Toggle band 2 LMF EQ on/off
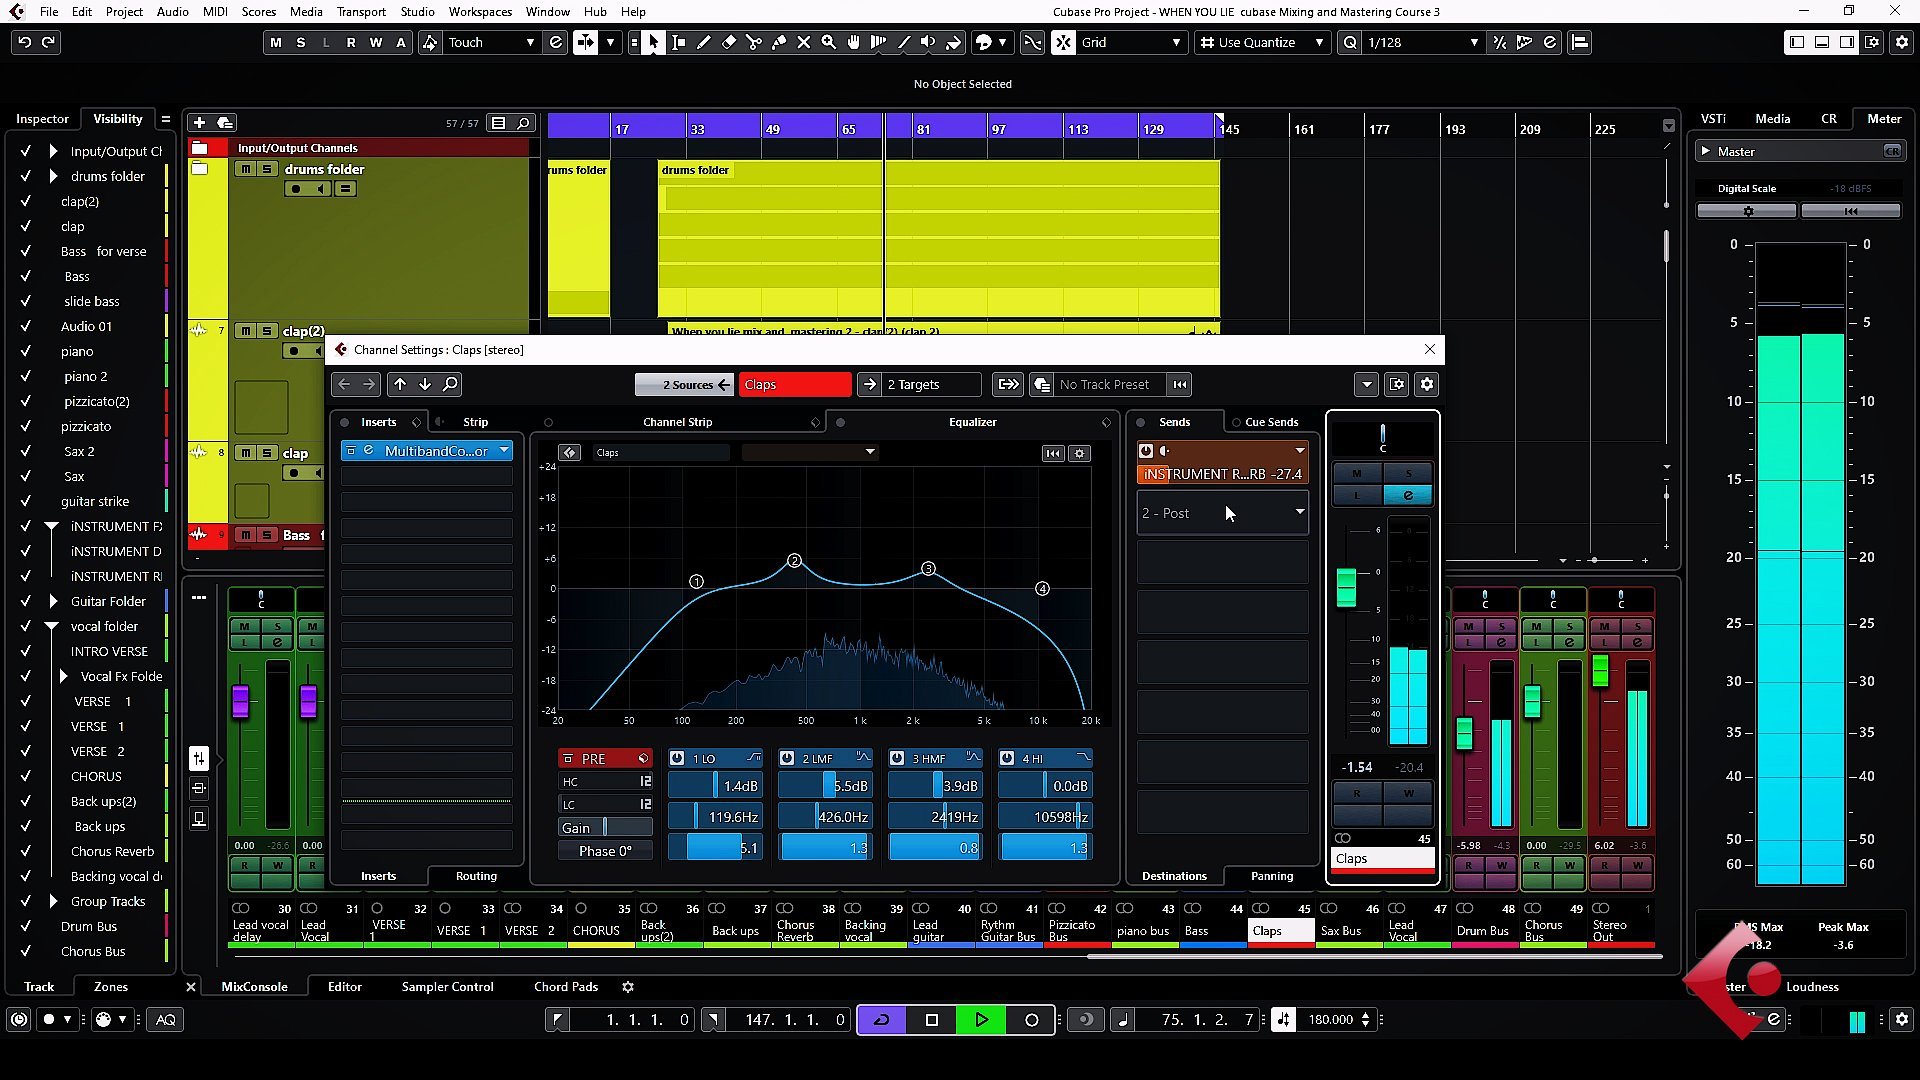Screen dimensions: 1920x1080 [x=787, y=758]
